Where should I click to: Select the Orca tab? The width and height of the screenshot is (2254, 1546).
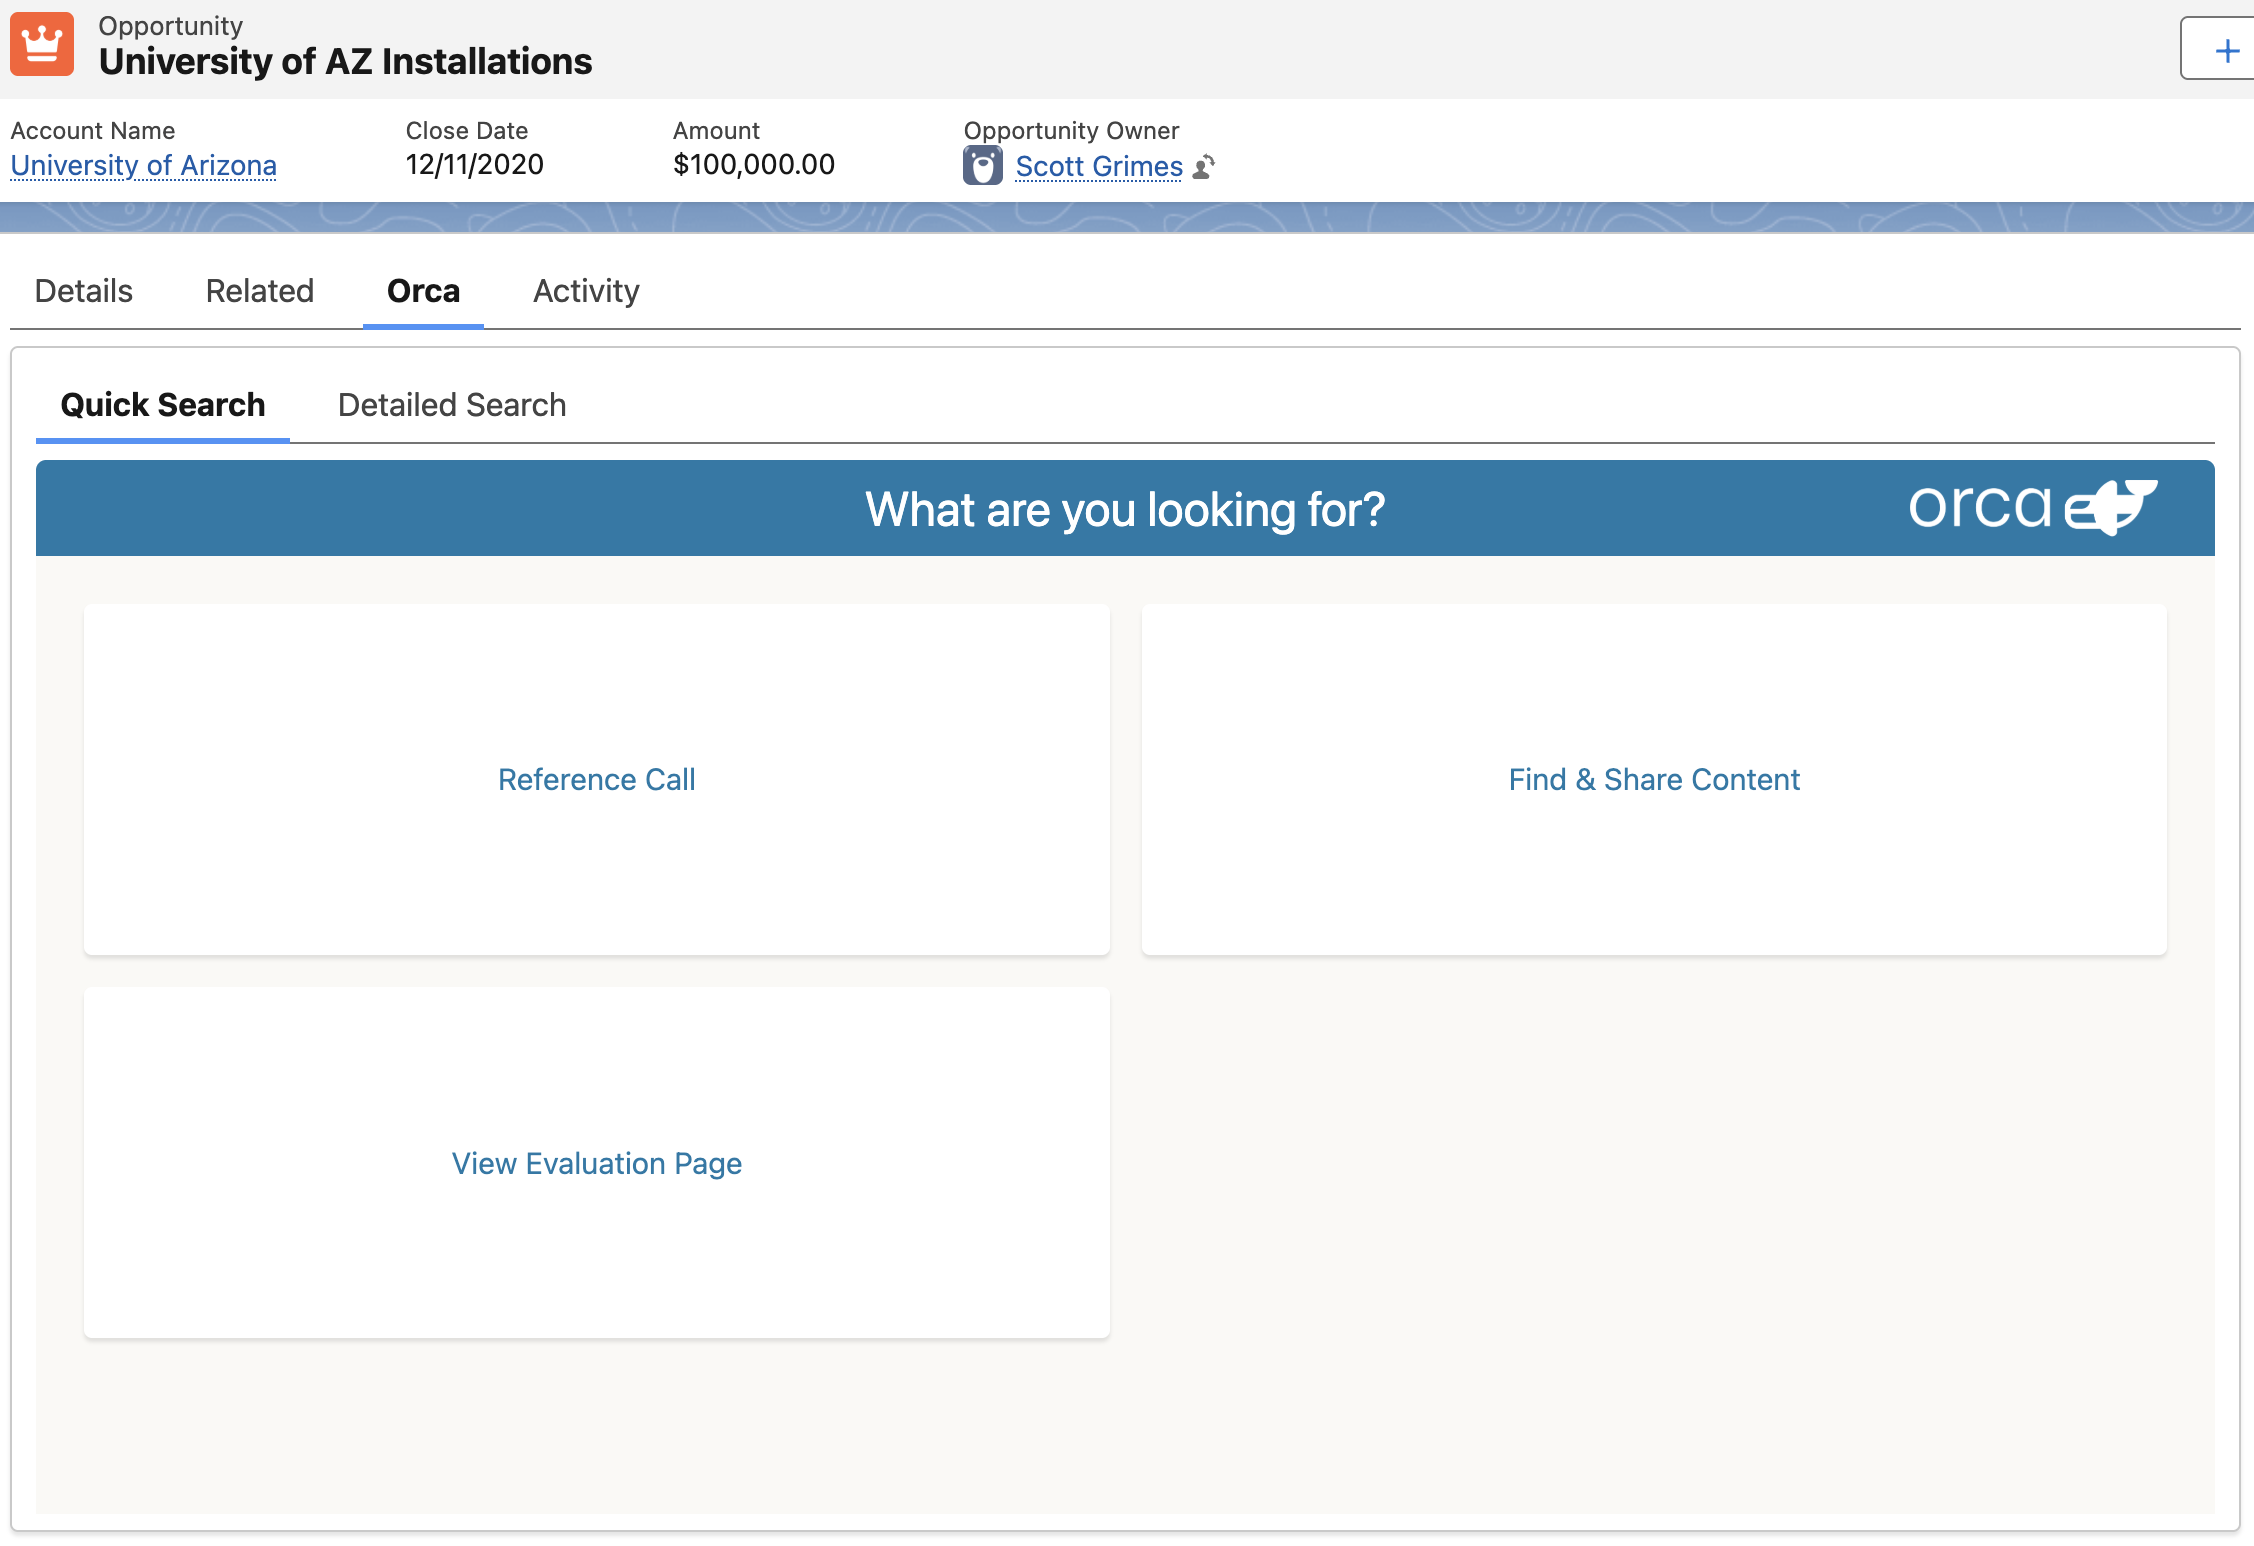pyautogui.click(x=423, y=291)
